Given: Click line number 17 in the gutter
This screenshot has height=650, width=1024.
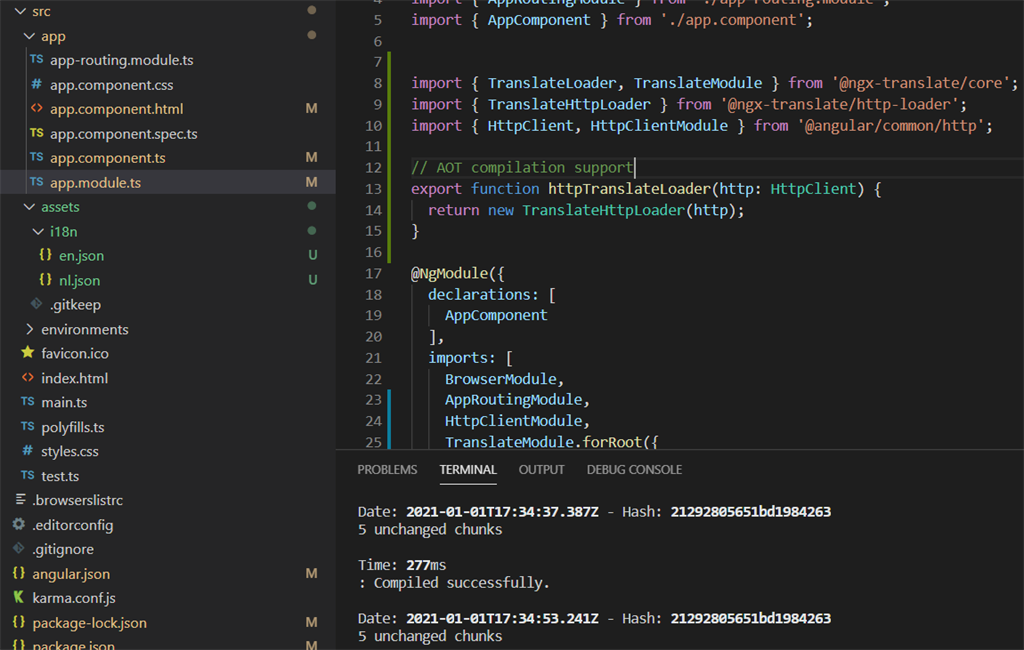Looking at the screenshot, I should pos(374,273).
